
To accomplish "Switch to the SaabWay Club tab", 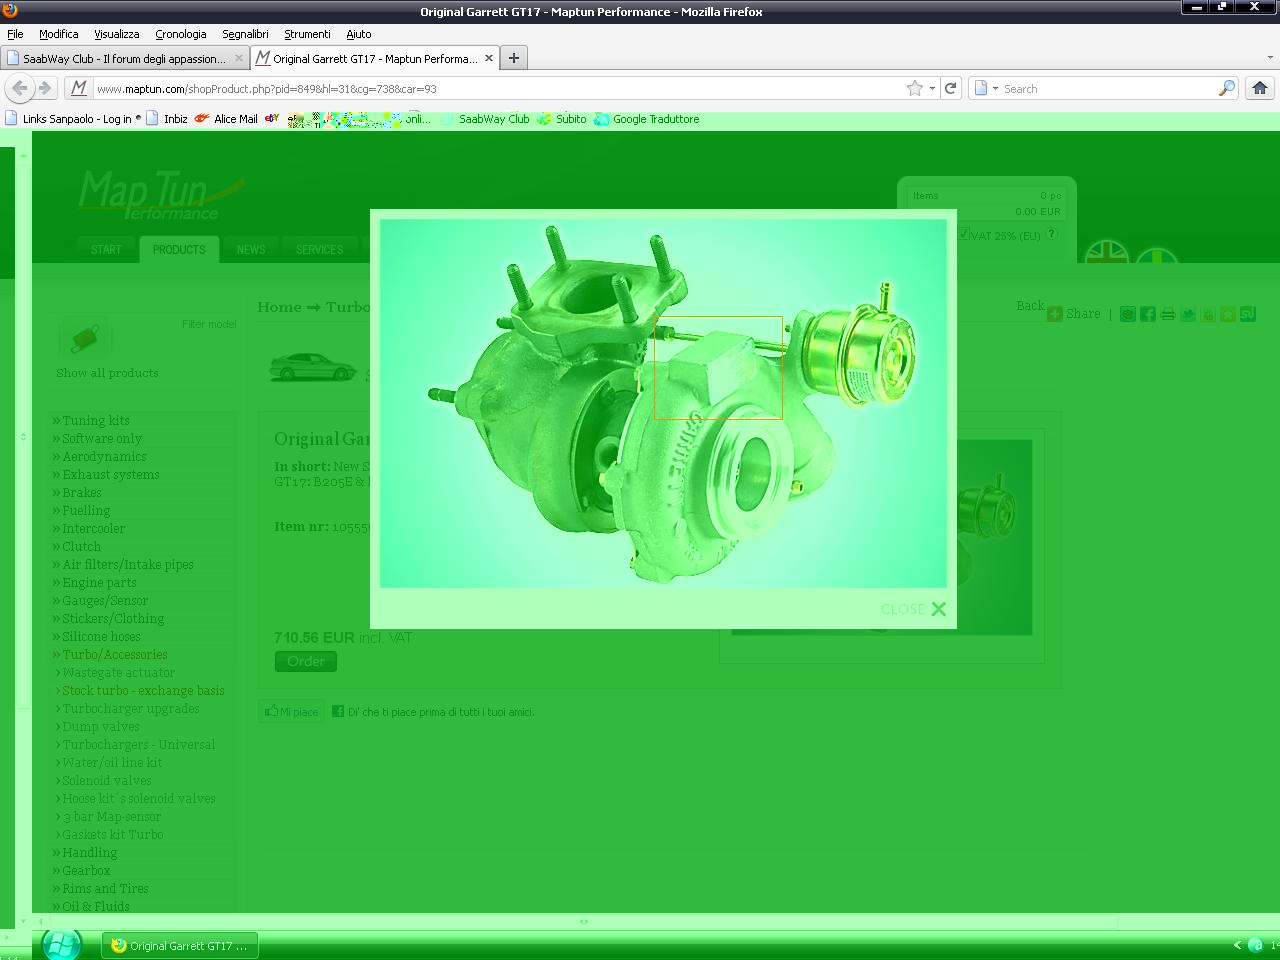I will [x=123, y=58].
